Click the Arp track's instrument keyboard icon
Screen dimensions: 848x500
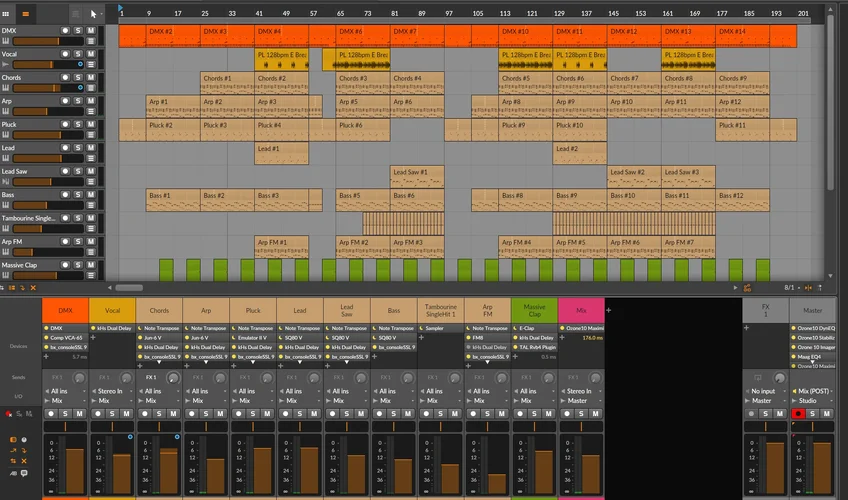[x=6, y=113]
